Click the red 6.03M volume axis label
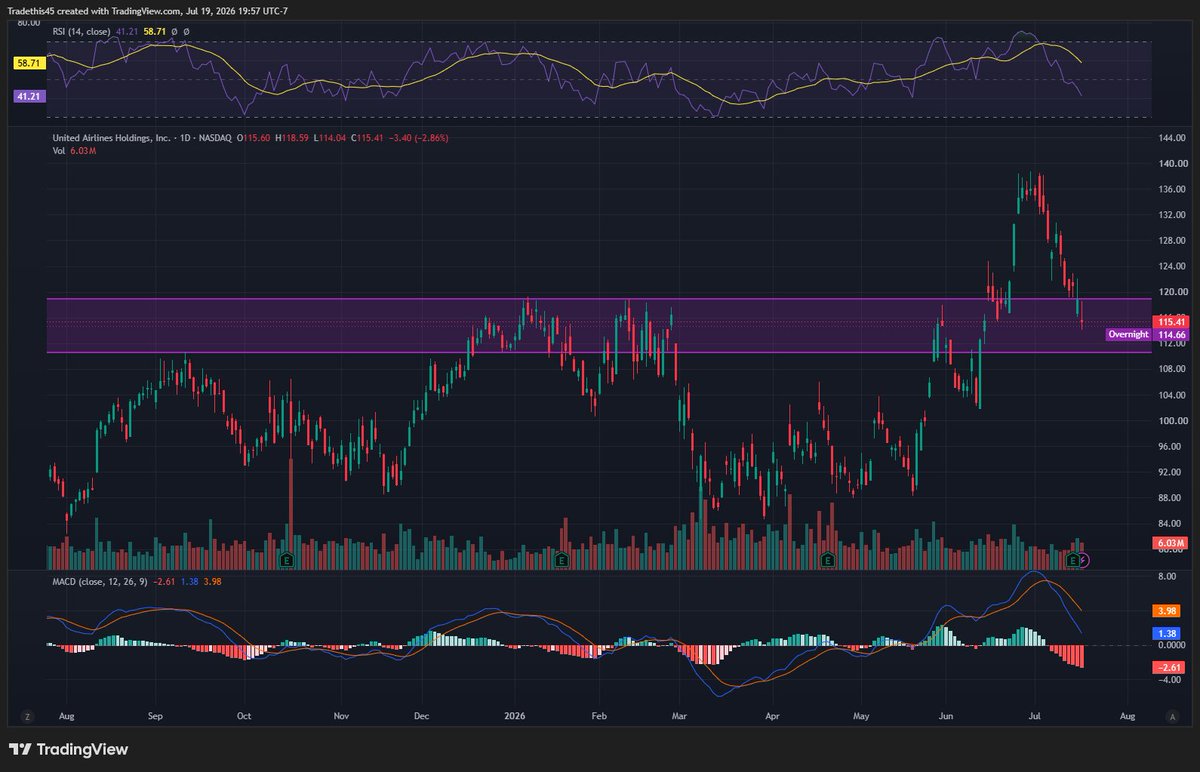Viewport: 1200px width, 772px height. [x=1169, y=543]
